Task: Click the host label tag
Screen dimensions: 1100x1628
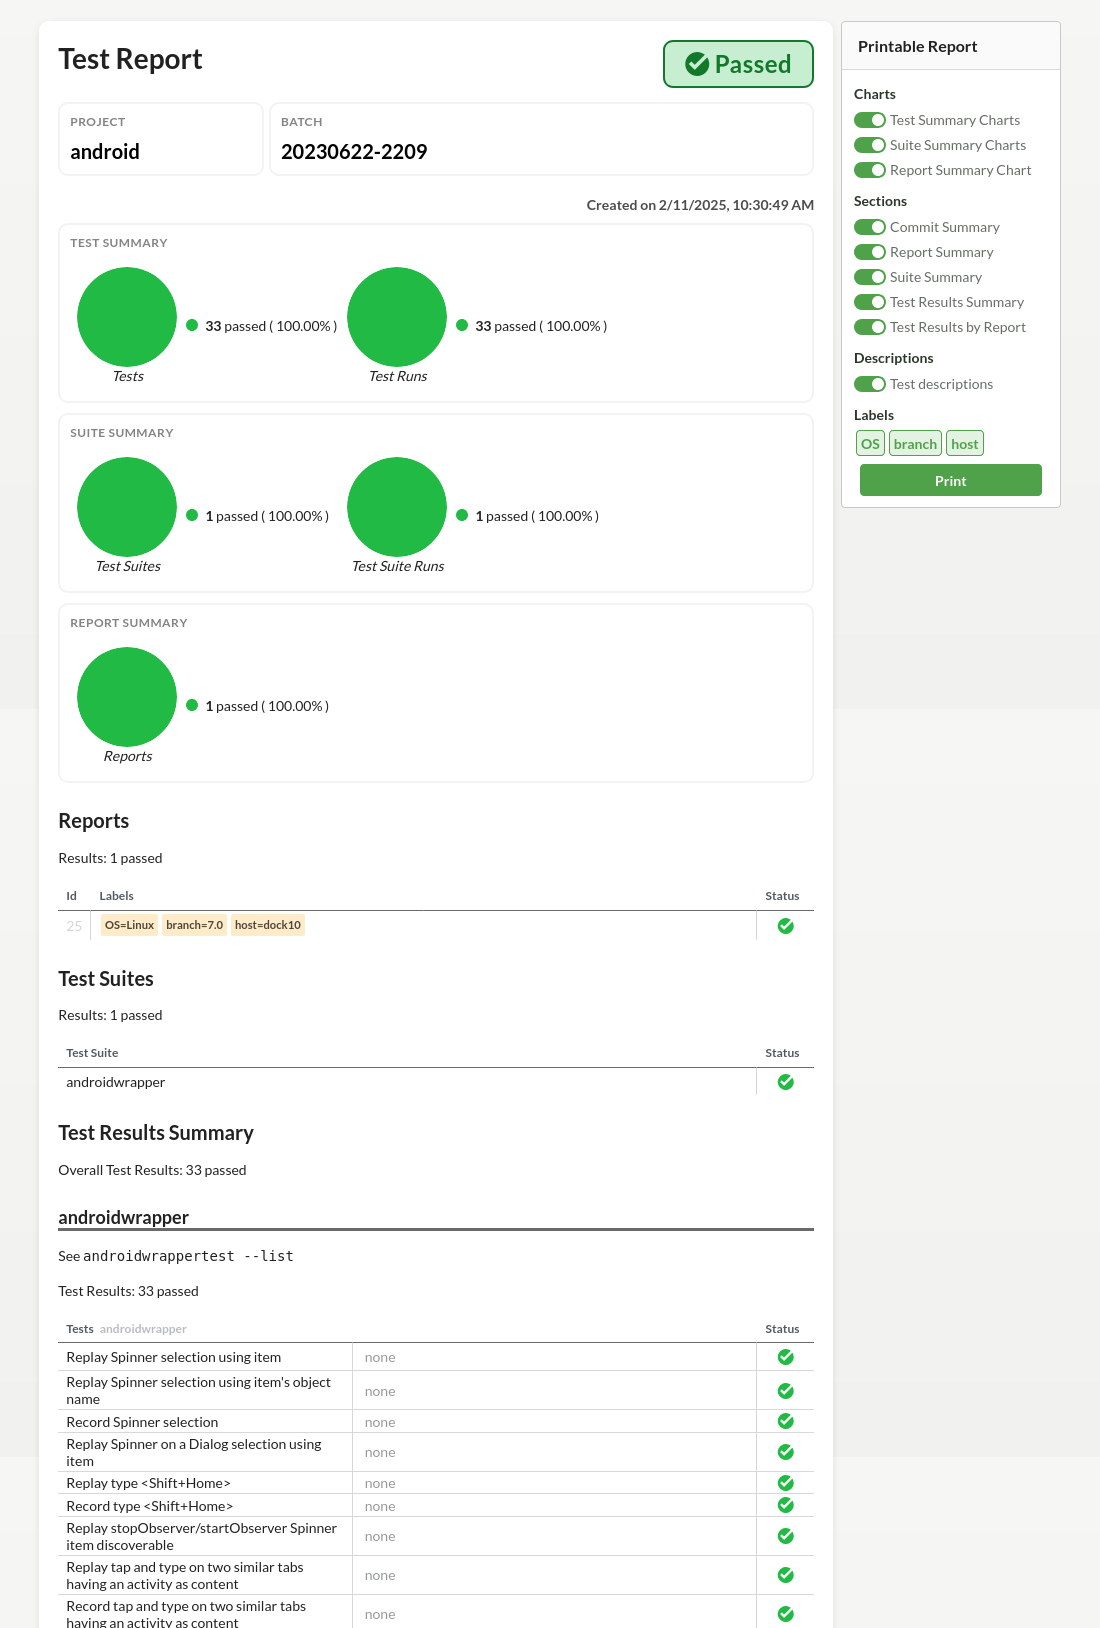Action: click(x=964, y=444)
